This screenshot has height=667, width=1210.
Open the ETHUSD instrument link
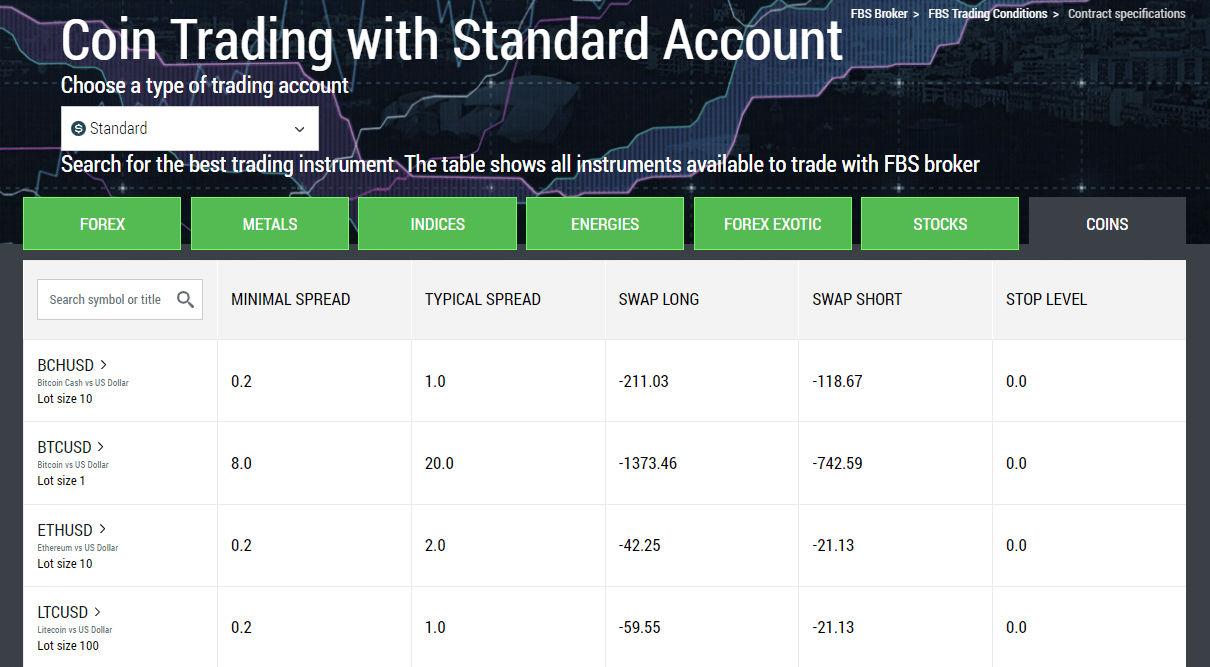pos(65,530)
